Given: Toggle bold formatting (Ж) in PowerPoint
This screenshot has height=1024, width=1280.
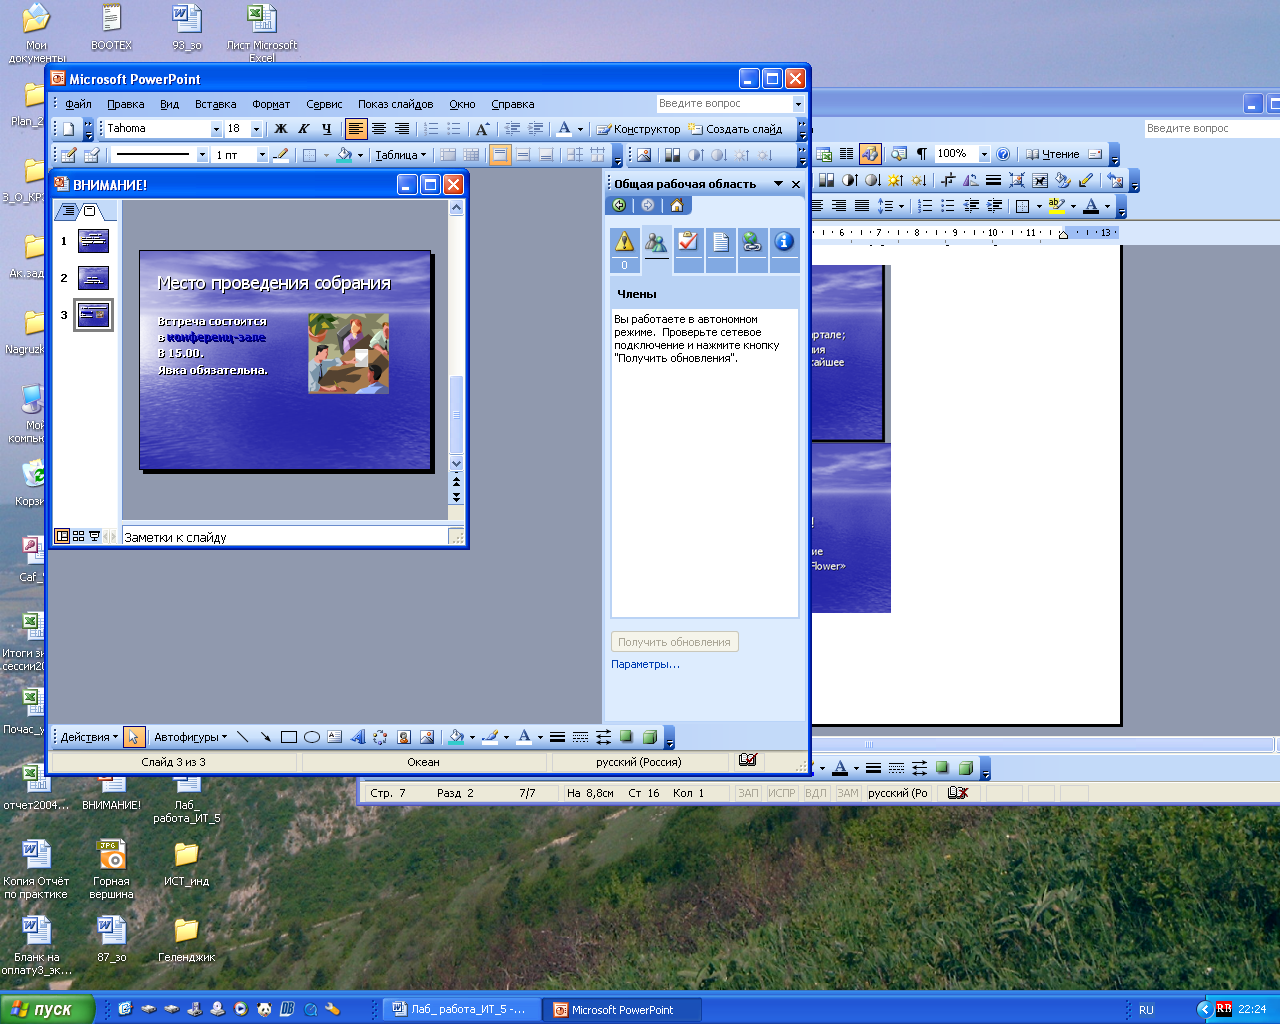Looking at the screenshot, I should pos(280,129).
